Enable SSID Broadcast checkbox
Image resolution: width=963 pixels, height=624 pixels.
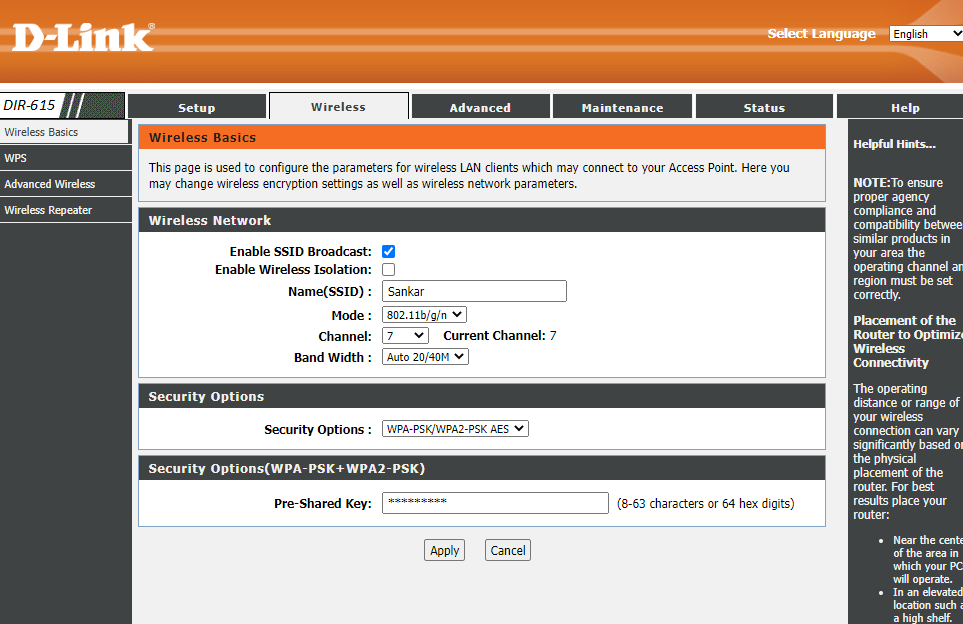tap(388, 252)
